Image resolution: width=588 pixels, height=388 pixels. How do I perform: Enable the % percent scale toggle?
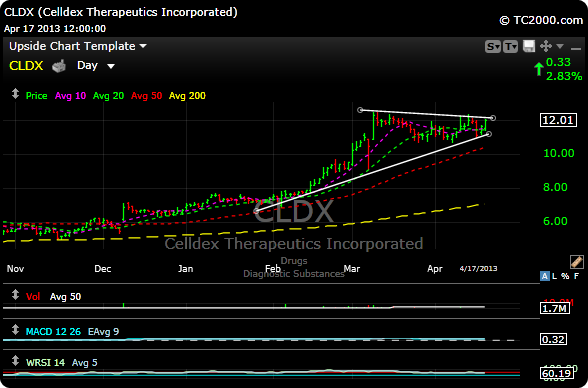[565, 277]
